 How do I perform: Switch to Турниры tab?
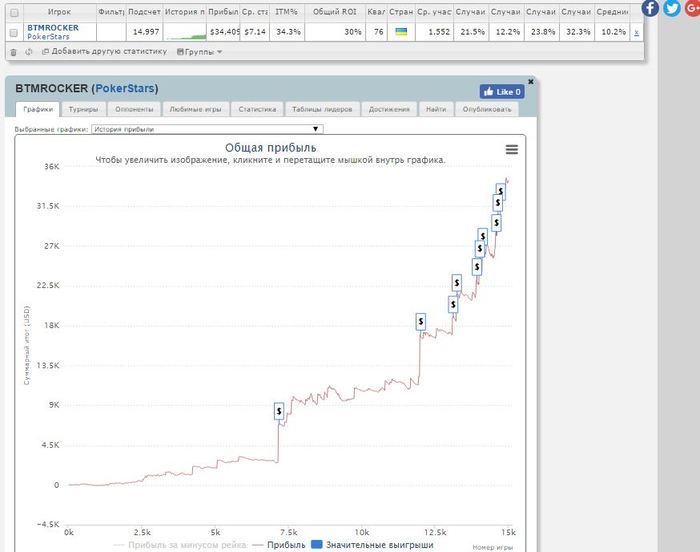[83, 109]
